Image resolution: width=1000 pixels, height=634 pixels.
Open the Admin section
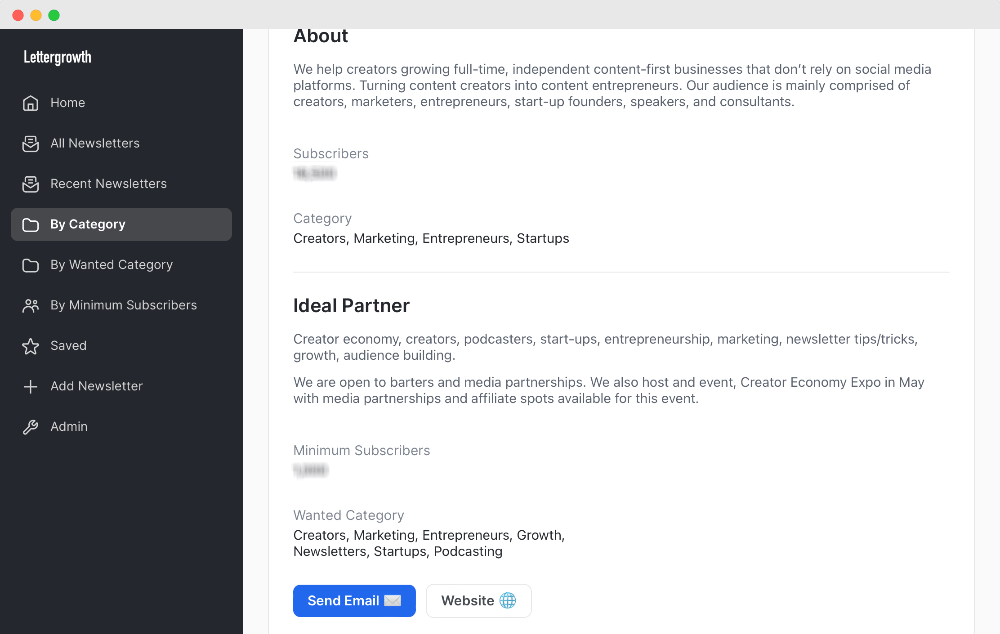coord(69,427)
